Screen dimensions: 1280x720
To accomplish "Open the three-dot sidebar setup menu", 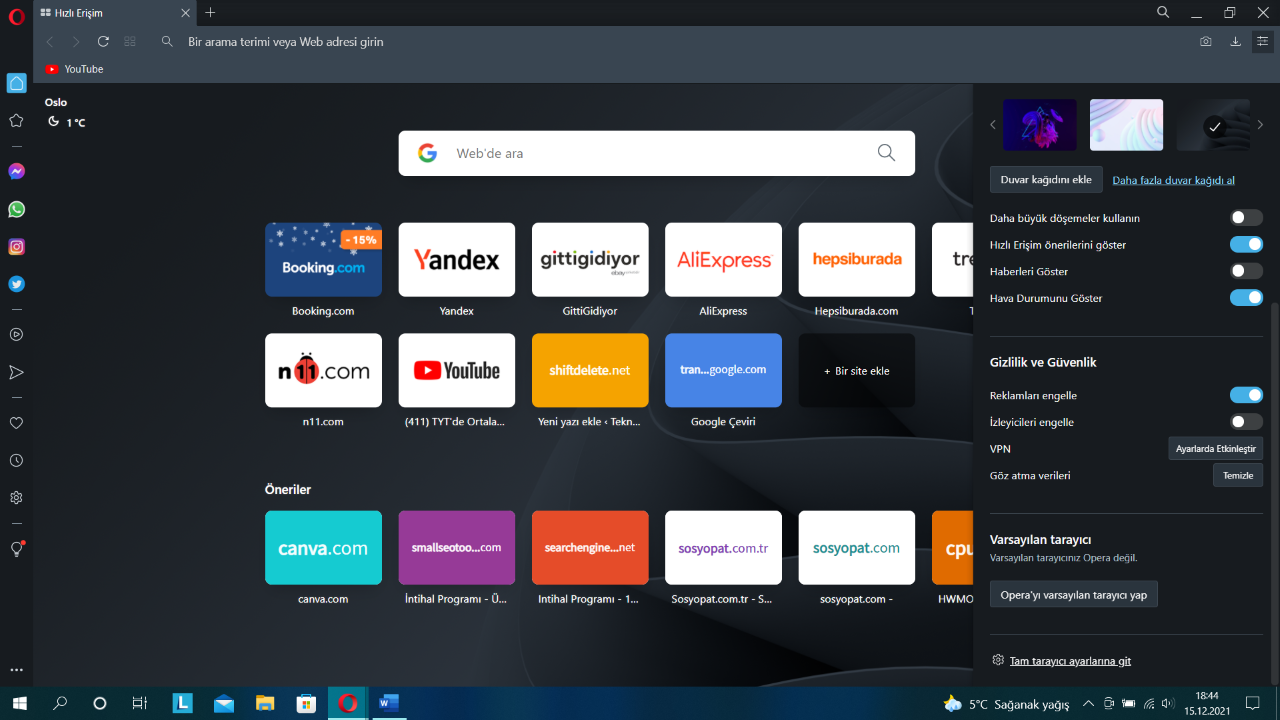I will (16, 669).
